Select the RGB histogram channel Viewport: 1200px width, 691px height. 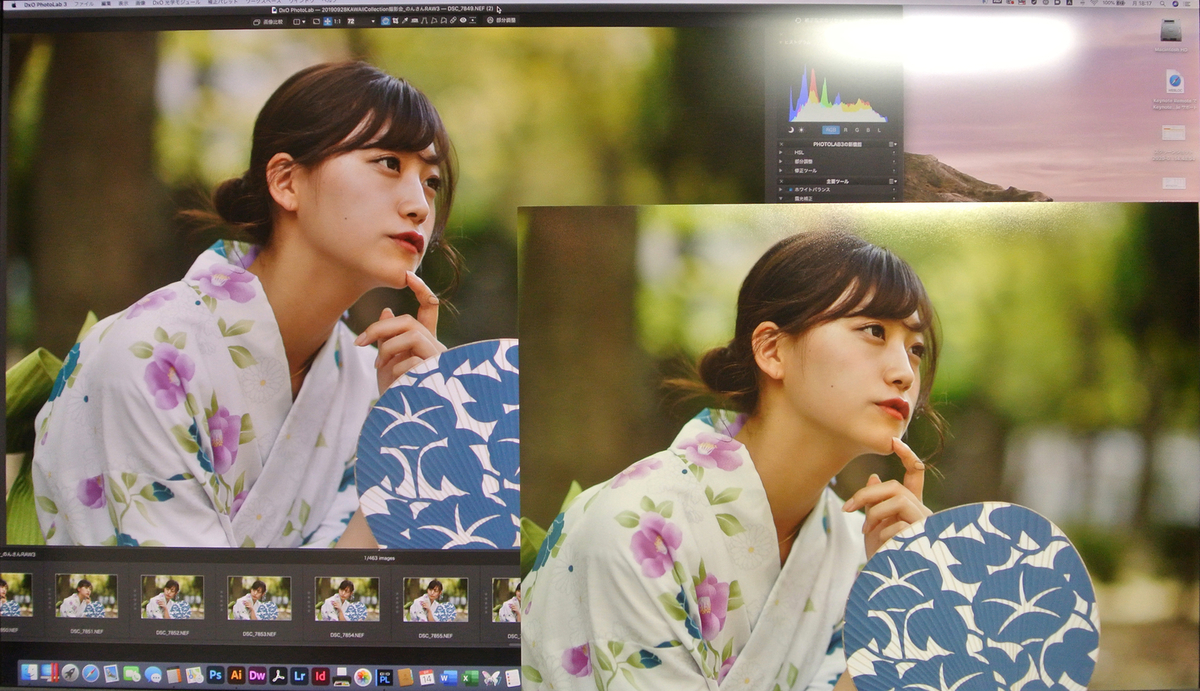click(x=831, y=130)
